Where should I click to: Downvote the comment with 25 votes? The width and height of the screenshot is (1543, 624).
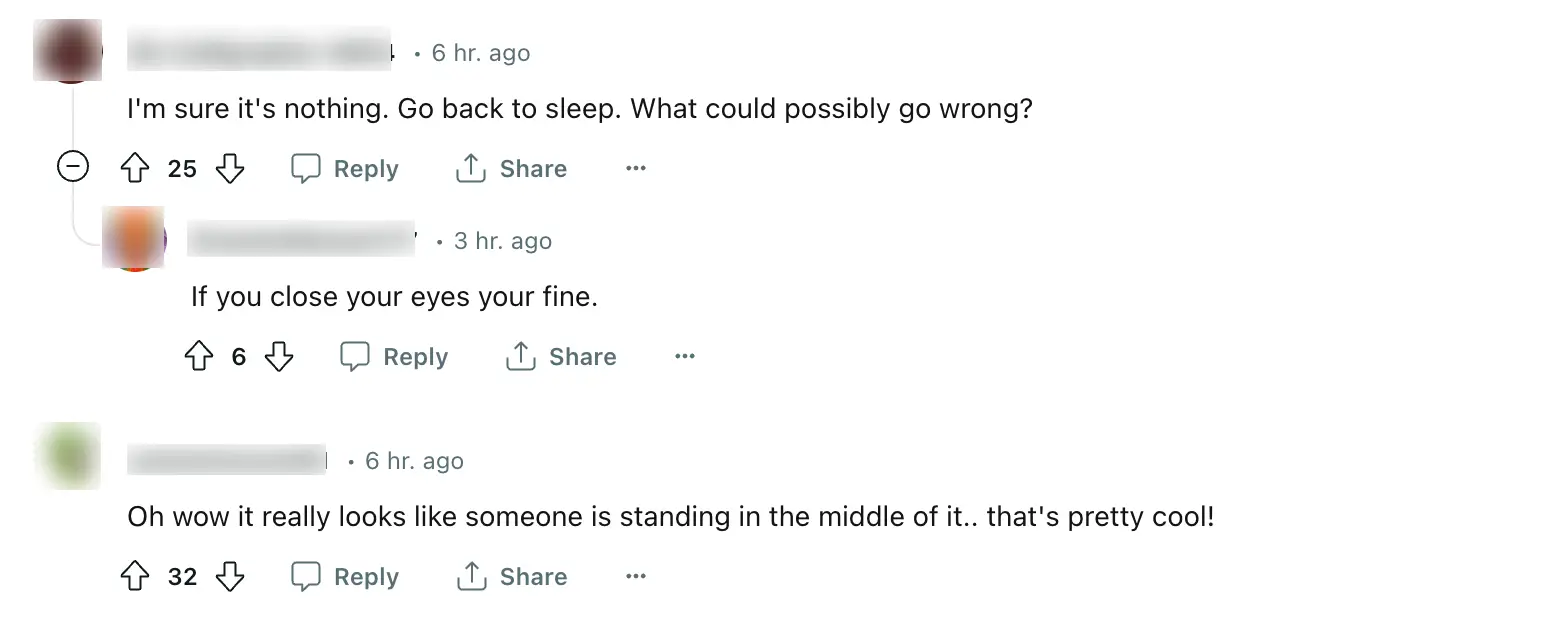click(231, 168)
